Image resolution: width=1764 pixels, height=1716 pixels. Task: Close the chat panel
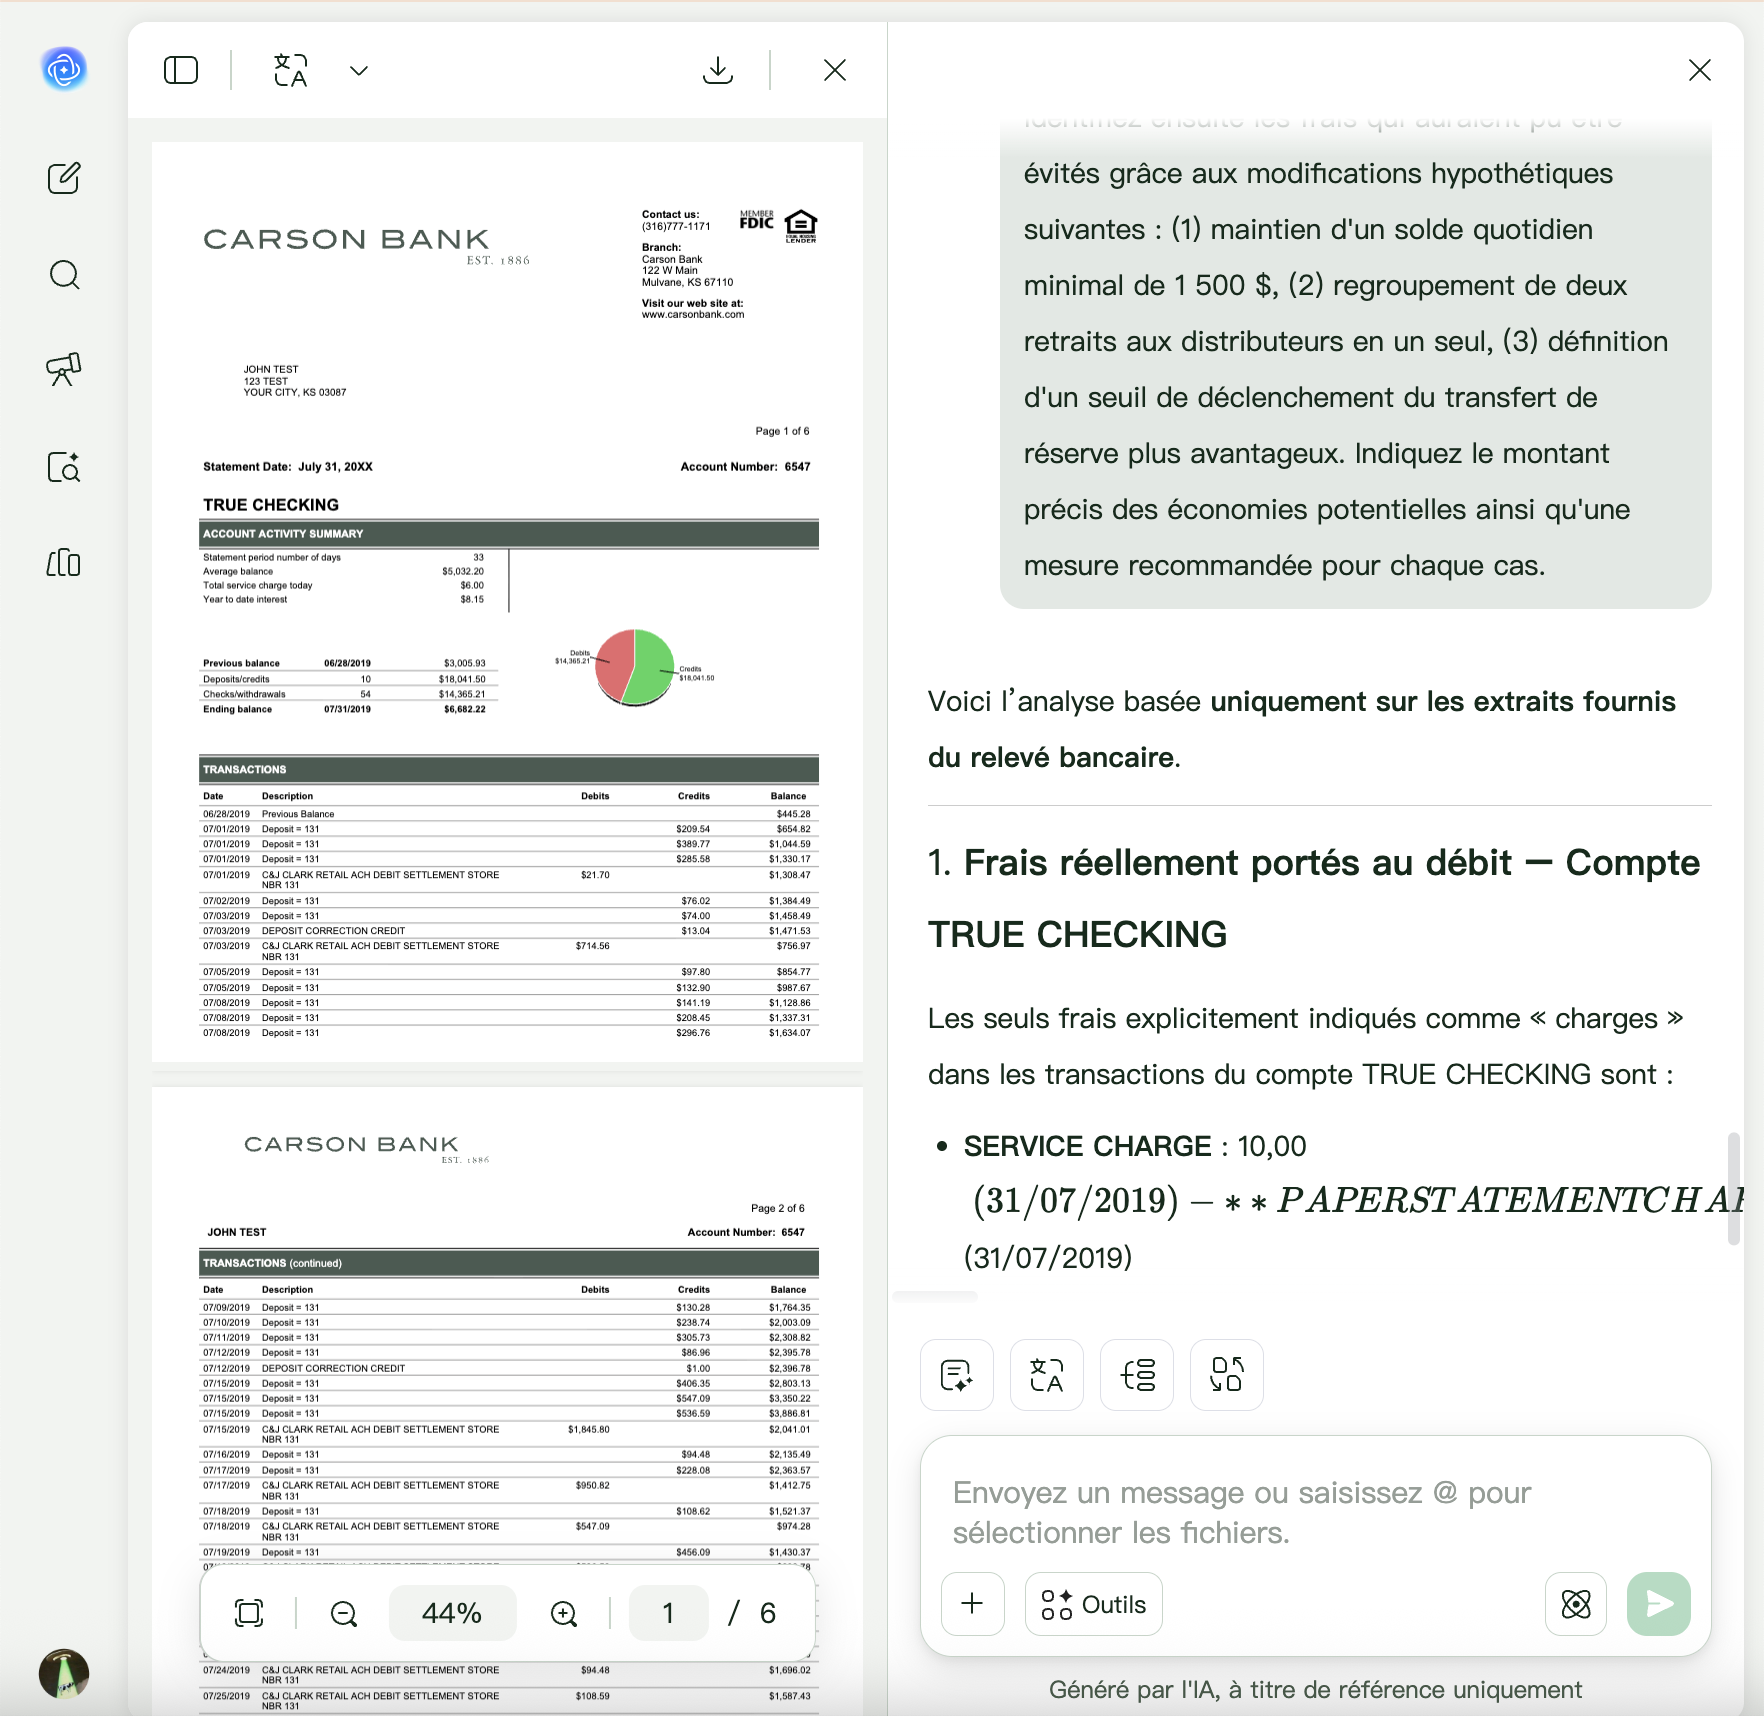1700,70
